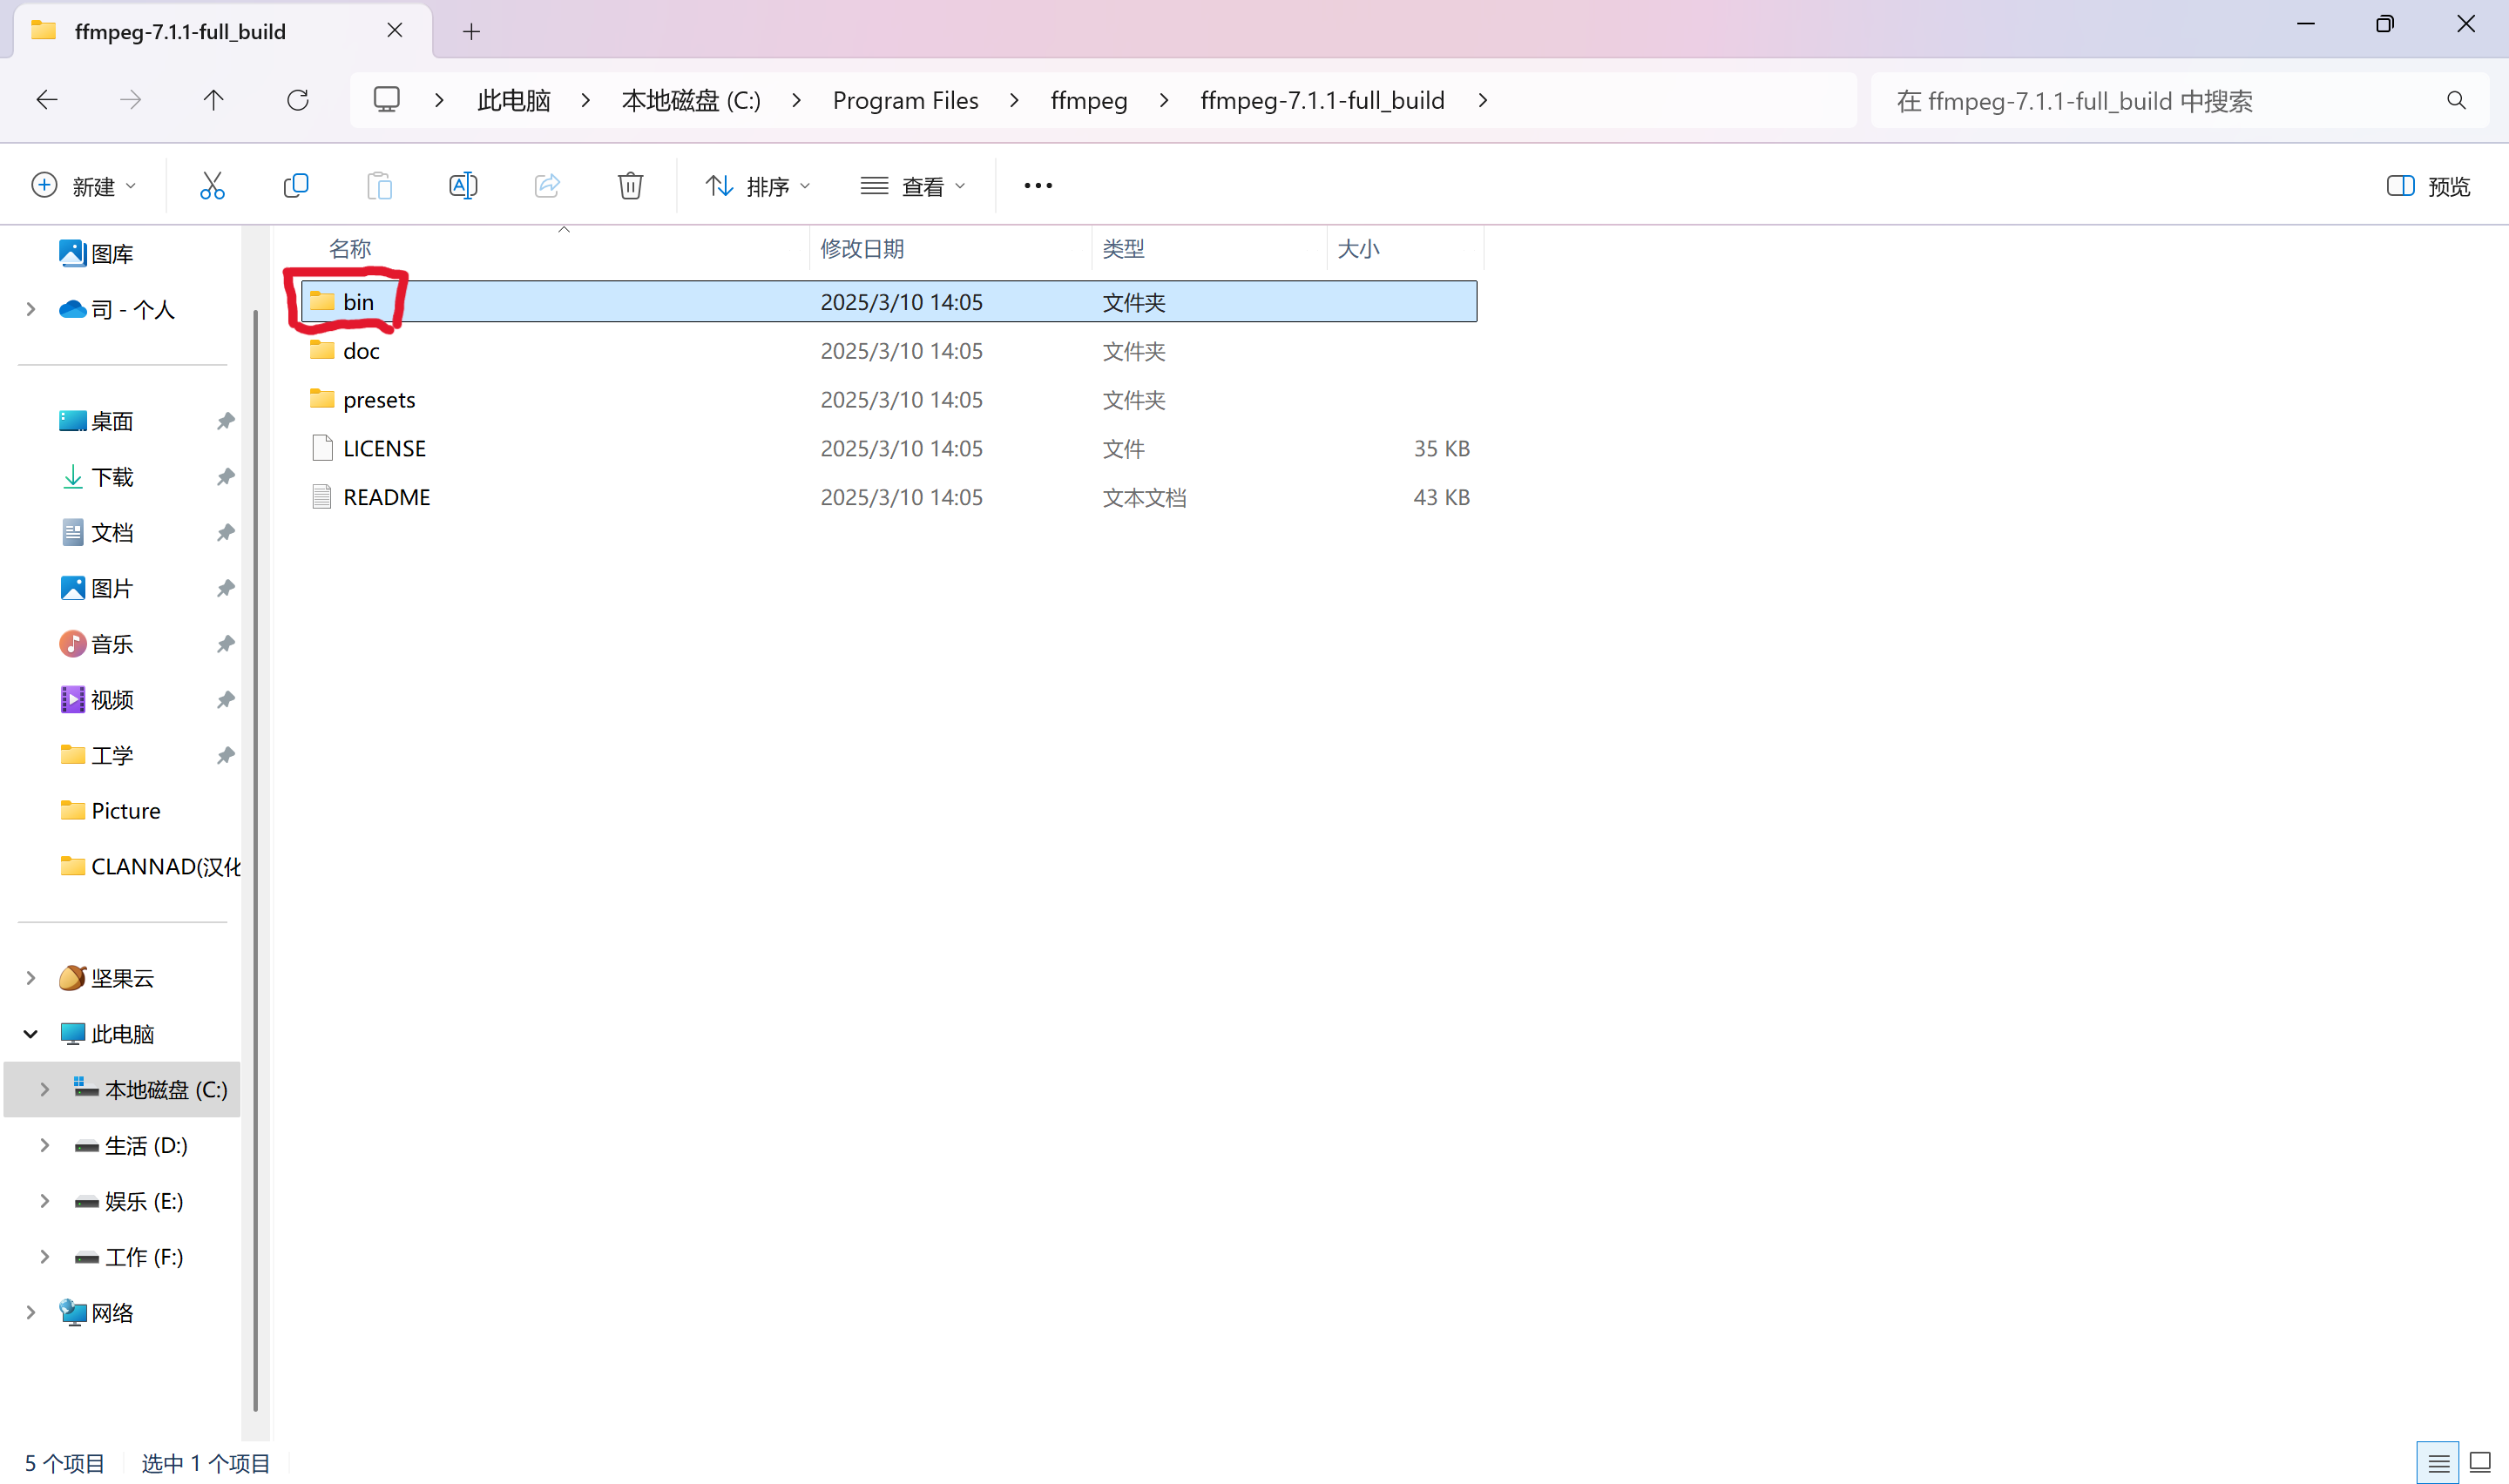
Task: Switch to large icons view in status bar
Action: 2480,1464
